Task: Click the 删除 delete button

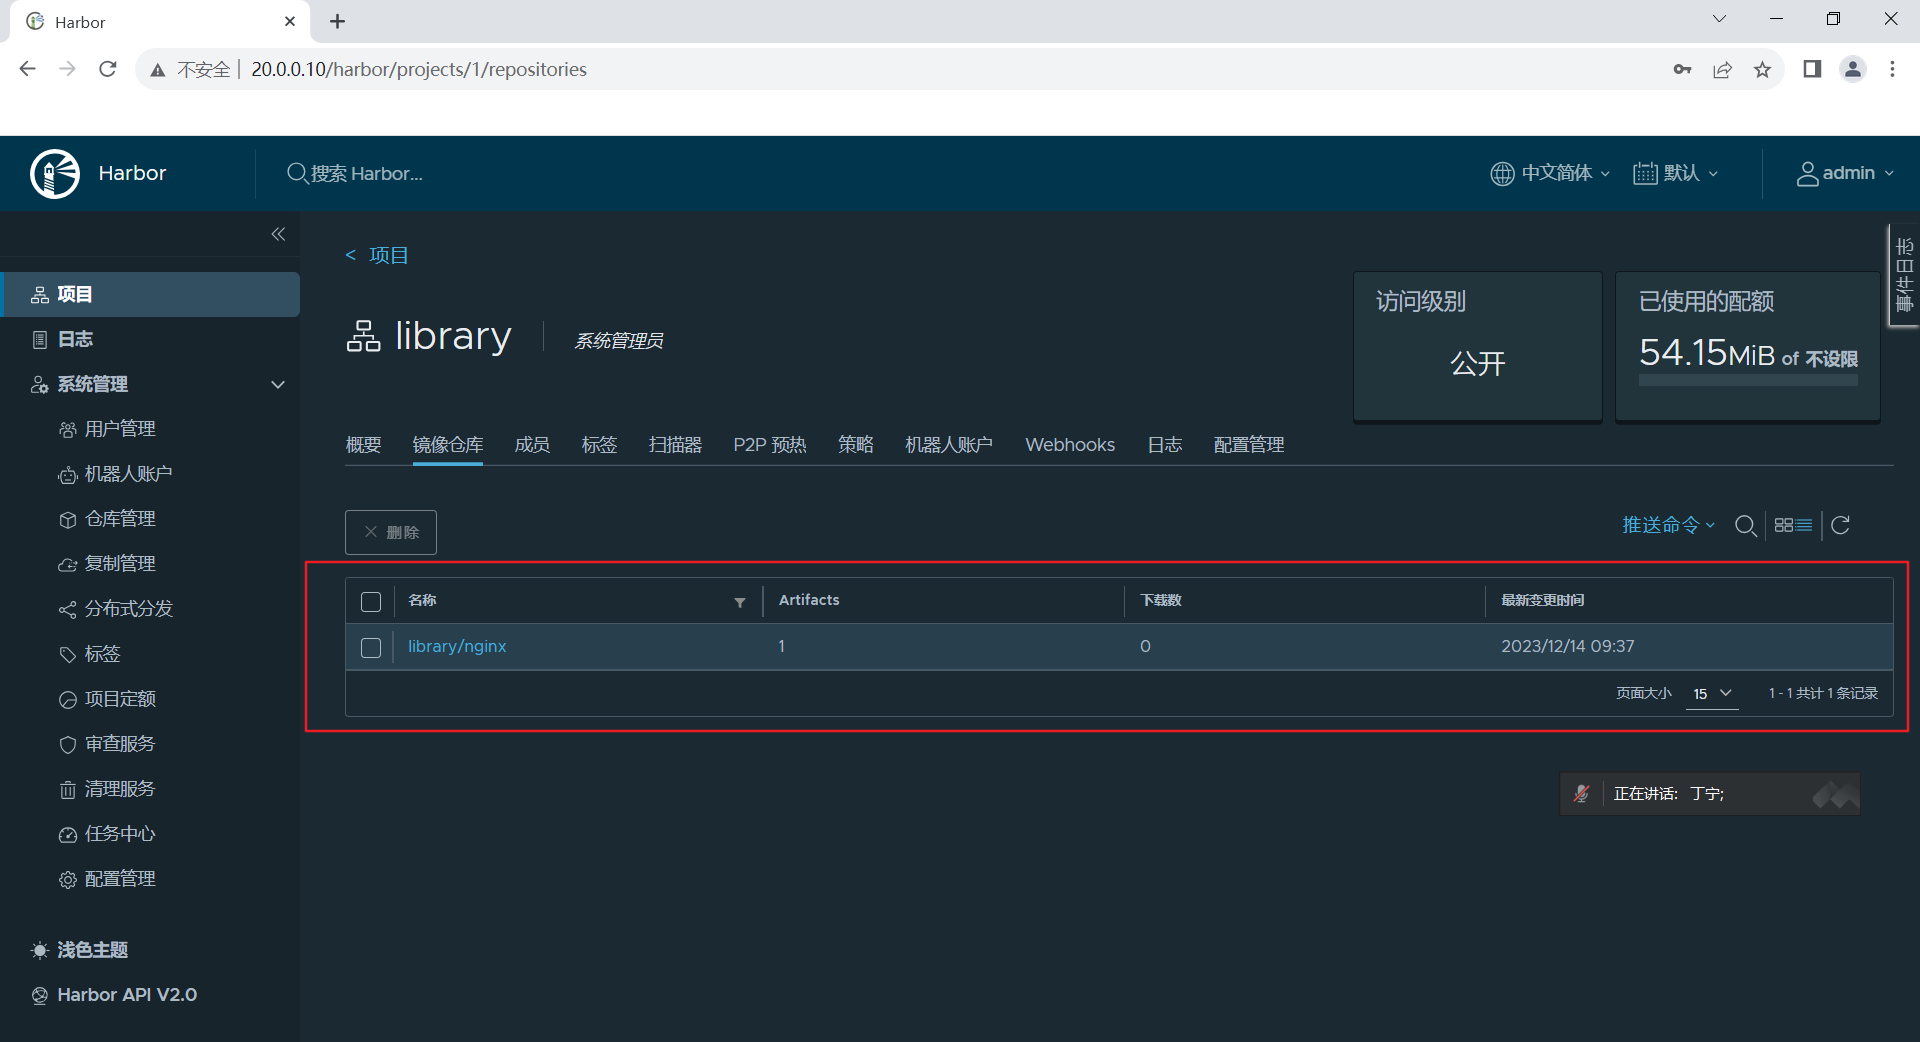Action: (x=391, y=532)
